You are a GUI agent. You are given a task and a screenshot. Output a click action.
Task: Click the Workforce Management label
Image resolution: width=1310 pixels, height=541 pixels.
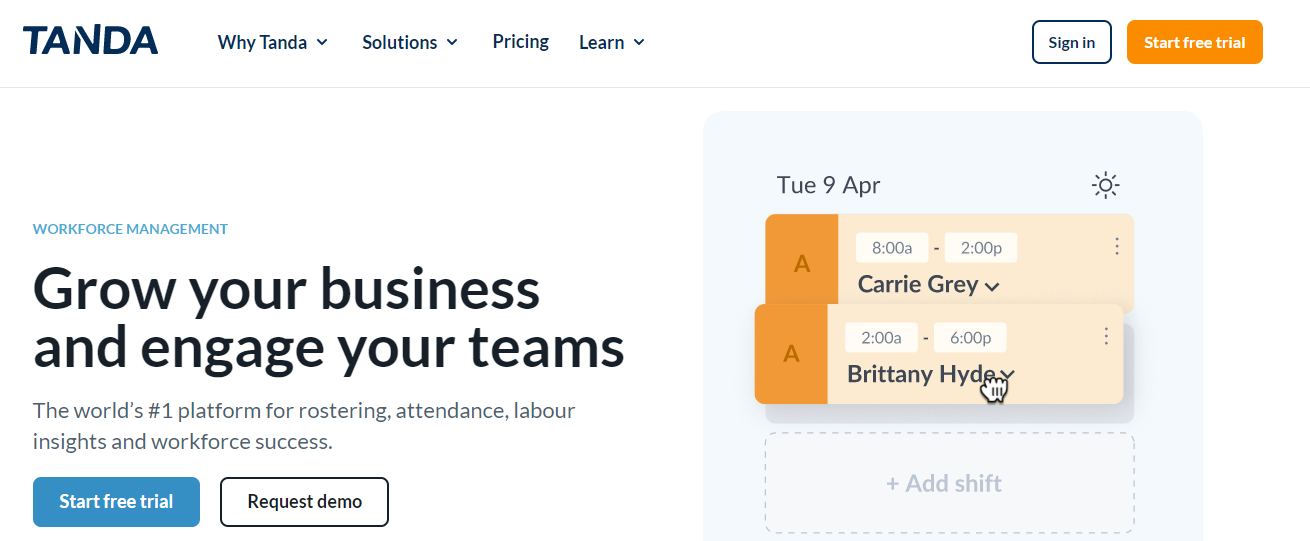pos(130,229)
